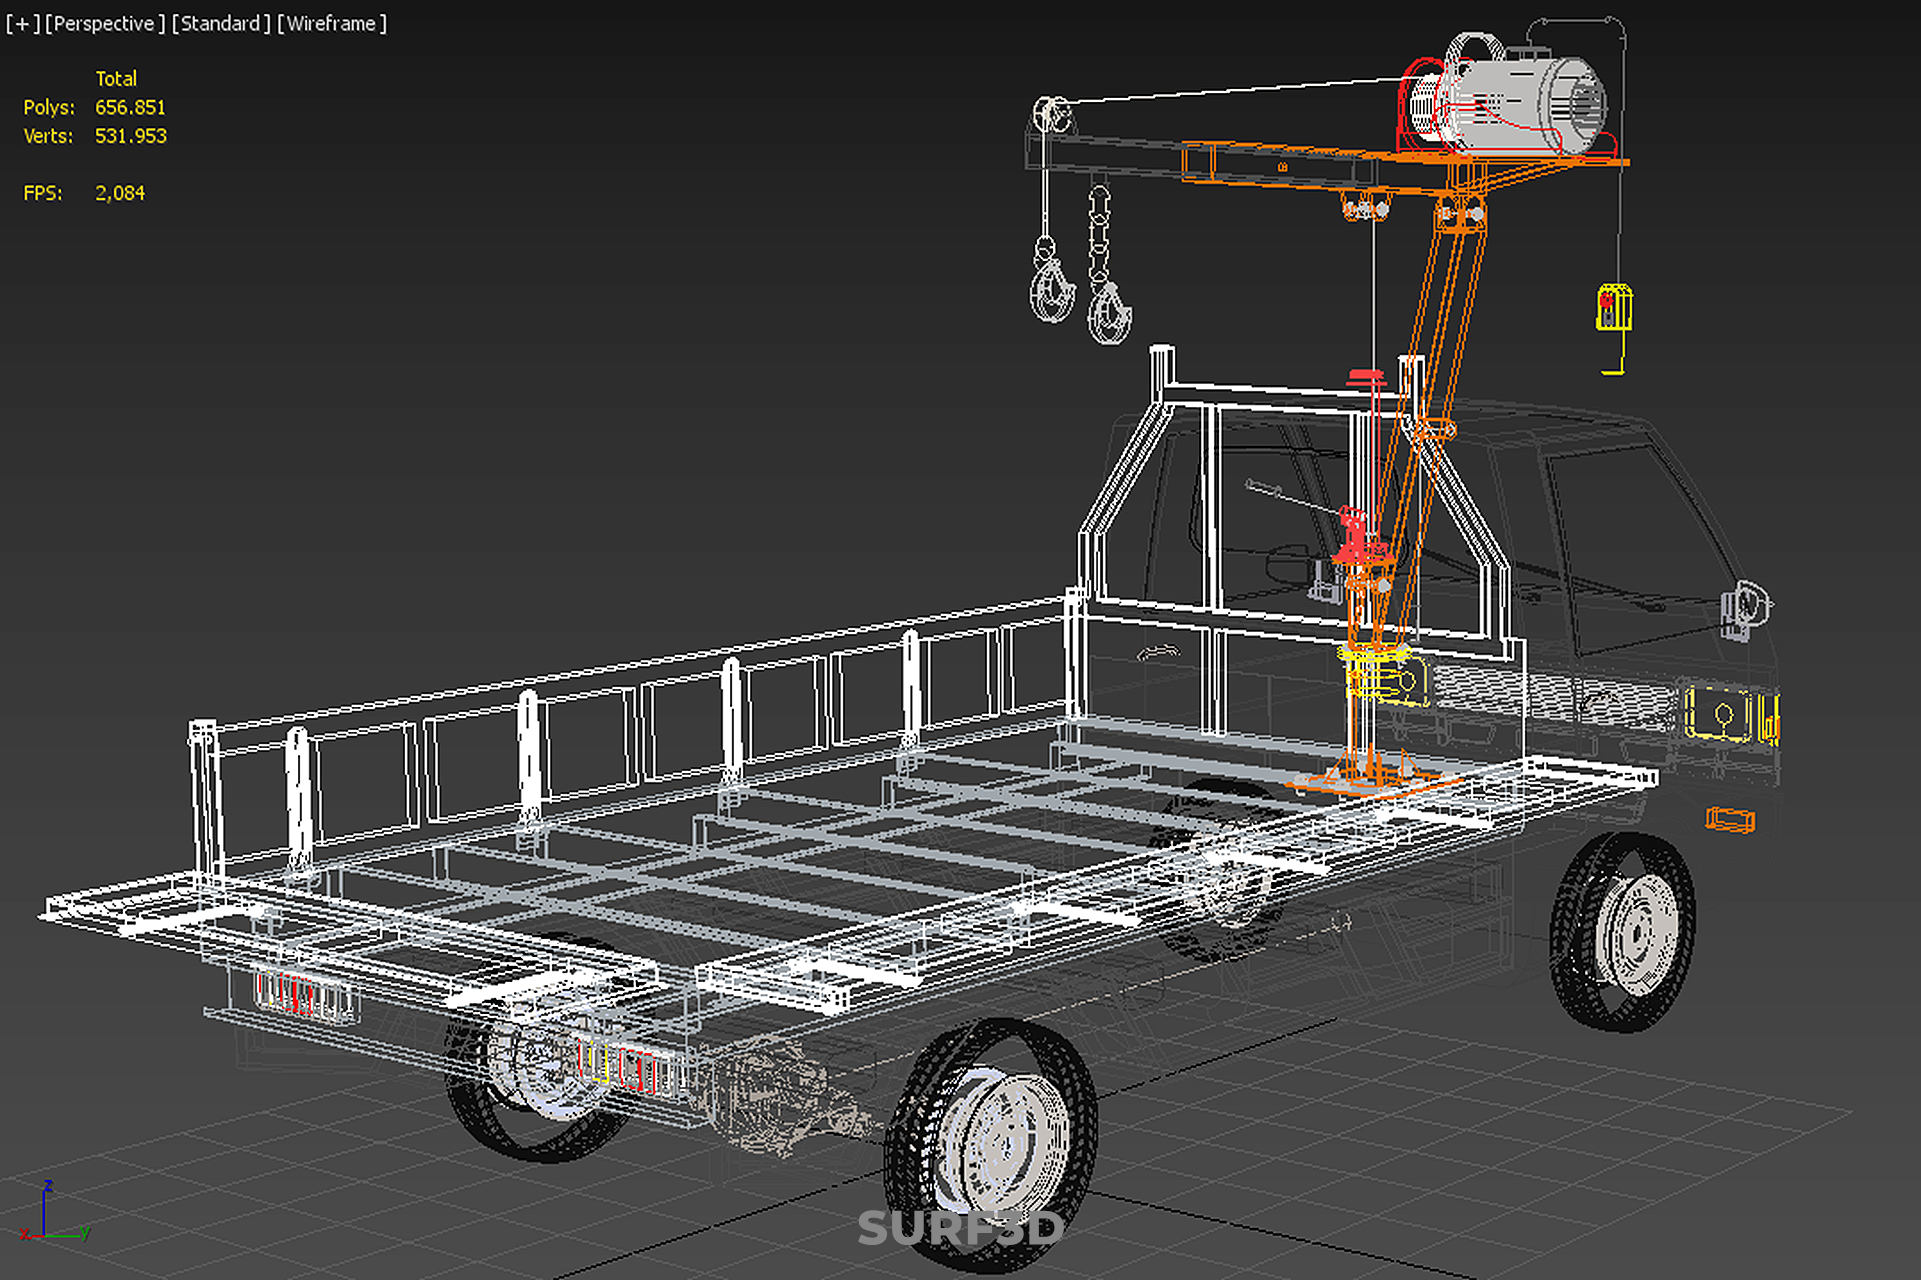Screen dimensions: 1921x1280
Task: Click the [Perspective] viewport label
Action: pos(105,23)
